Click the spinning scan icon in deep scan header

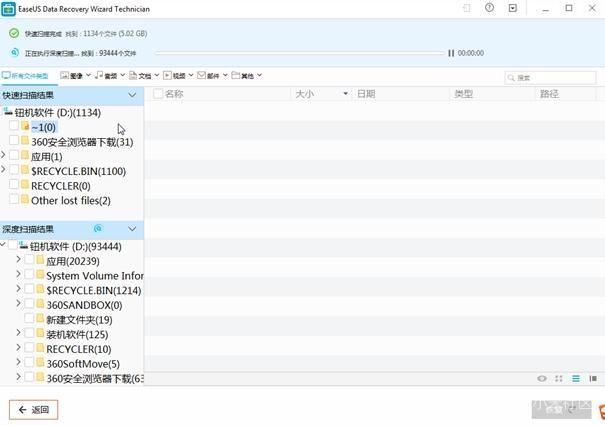(x=98, y=229)
